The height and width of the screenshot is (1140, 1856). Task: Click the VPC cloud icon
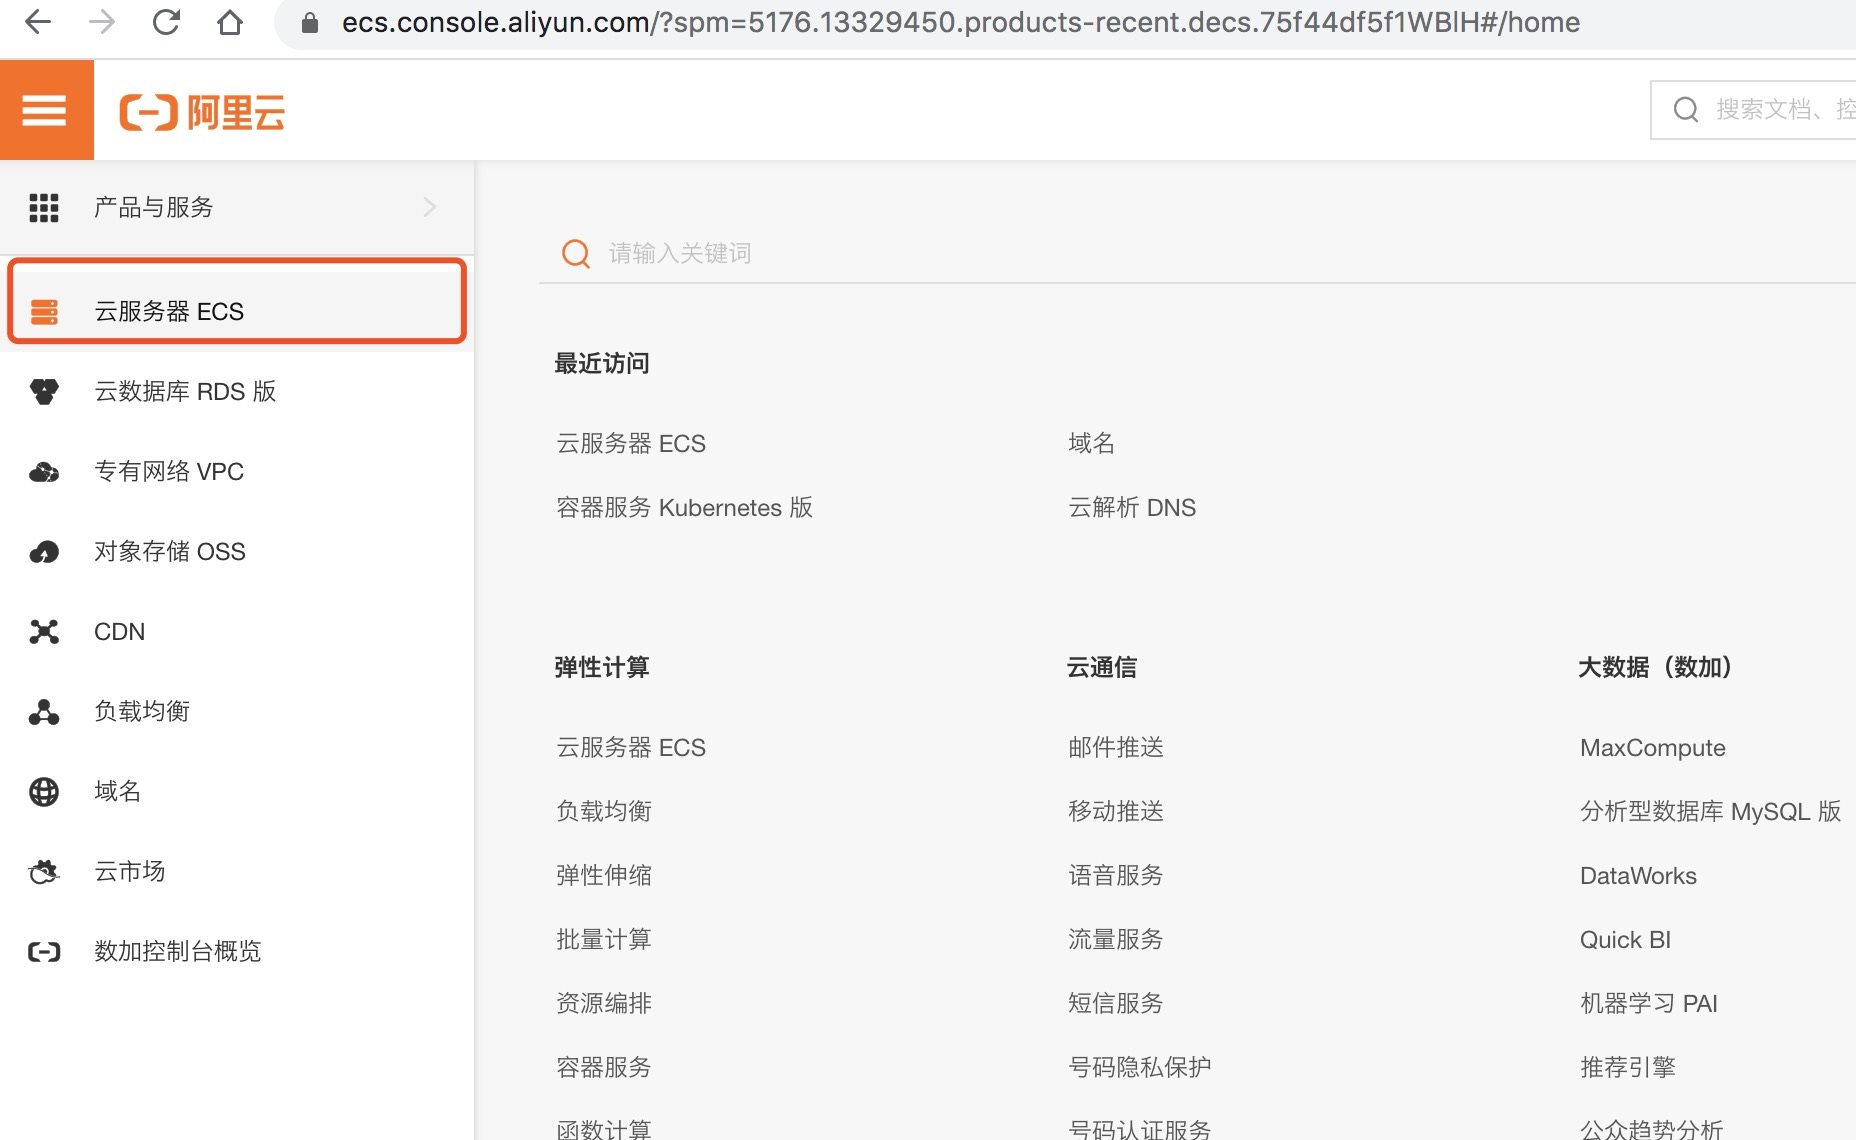(x=44, y=472)
